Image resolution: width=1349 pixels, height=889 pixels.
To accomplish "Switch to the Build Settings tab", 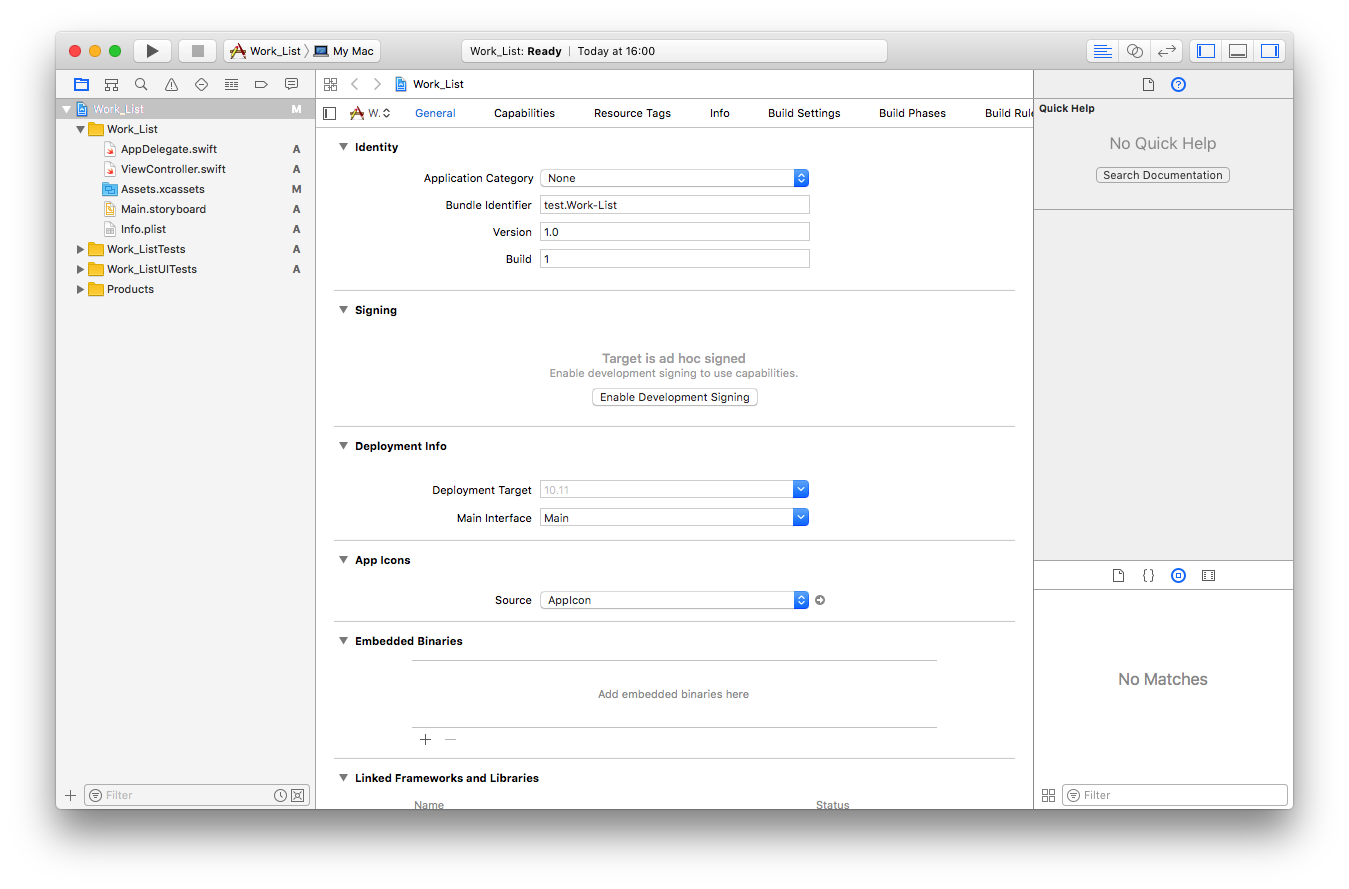I will pos(804,113).
